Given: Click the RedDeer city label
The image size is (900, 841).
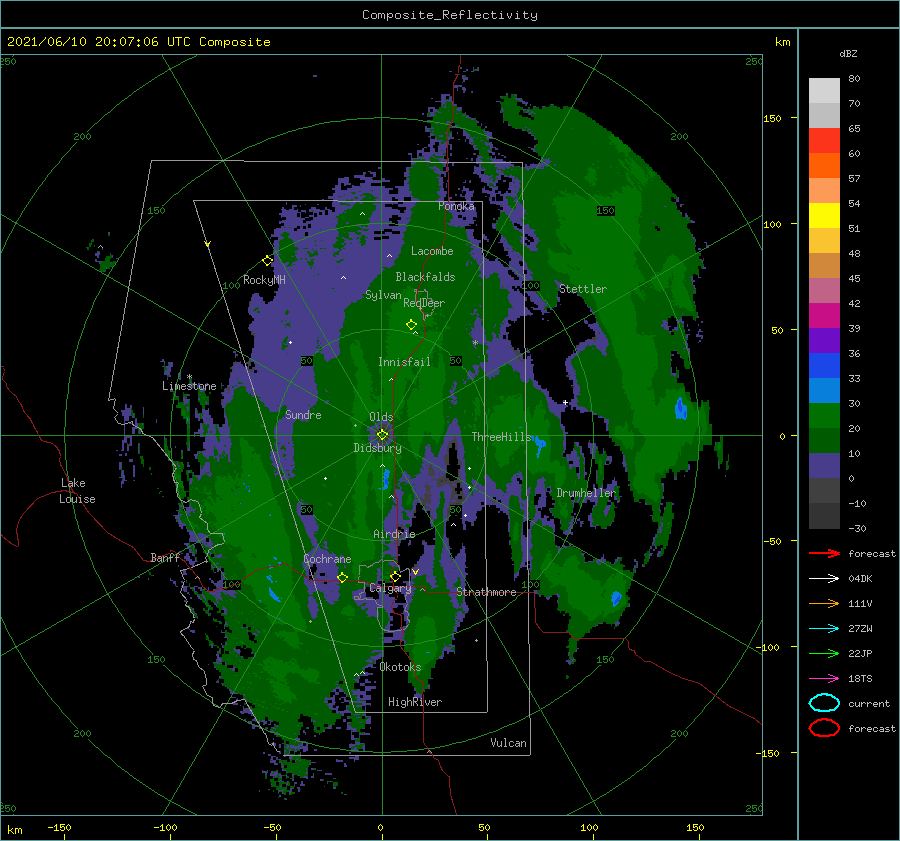Looking at the screenshot, I should [424, 303].
